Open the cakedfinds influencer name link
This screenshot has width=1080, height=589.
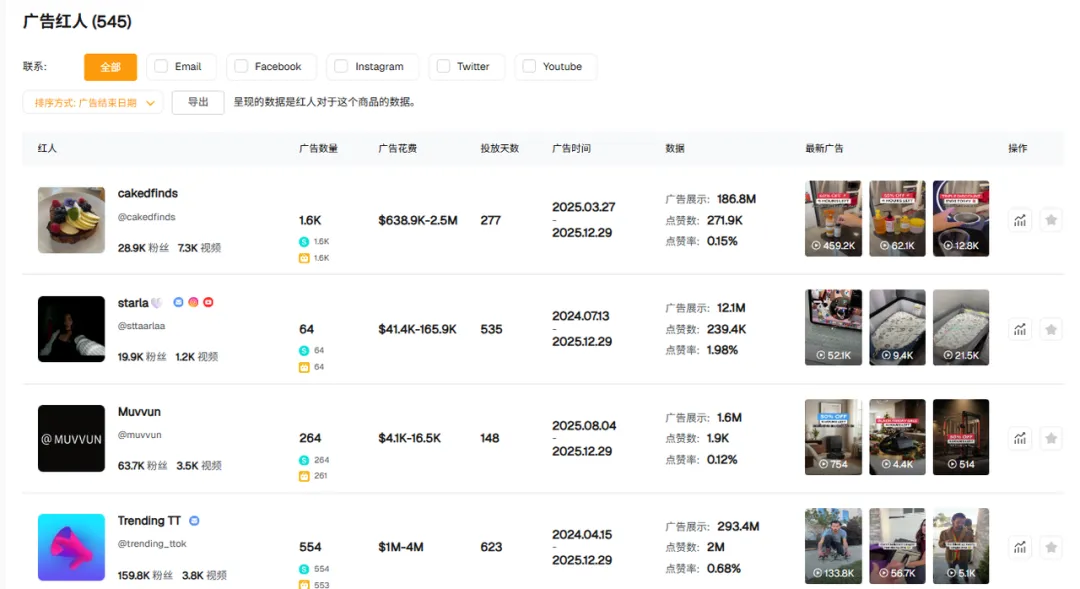tap(148, 194)
